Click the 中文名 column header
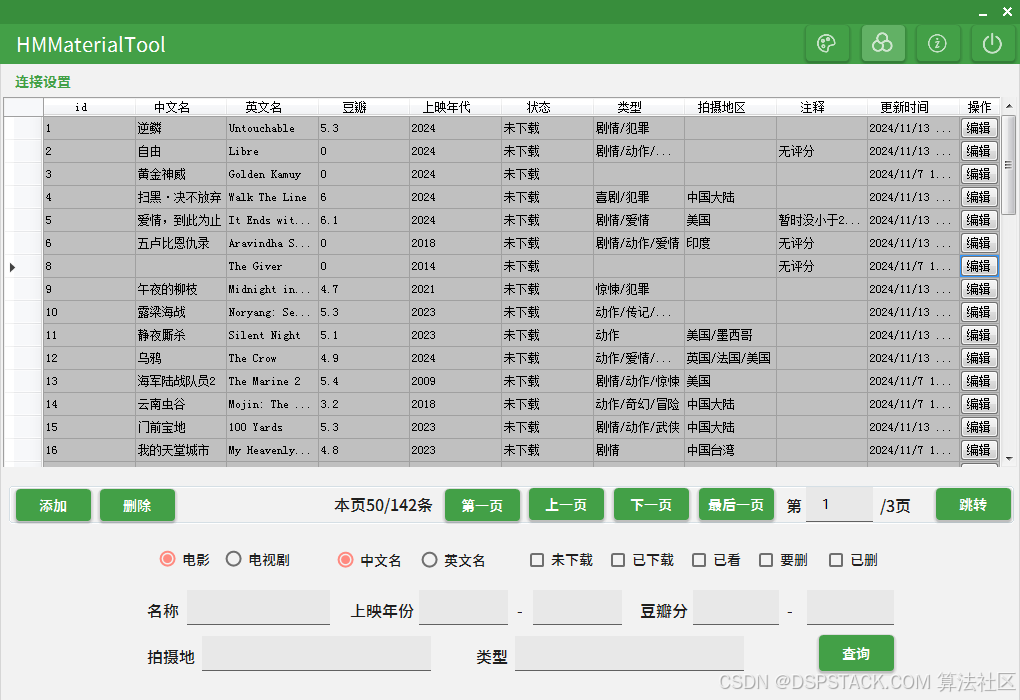This screenshot has width=1020, height=700. click(180, 107)
